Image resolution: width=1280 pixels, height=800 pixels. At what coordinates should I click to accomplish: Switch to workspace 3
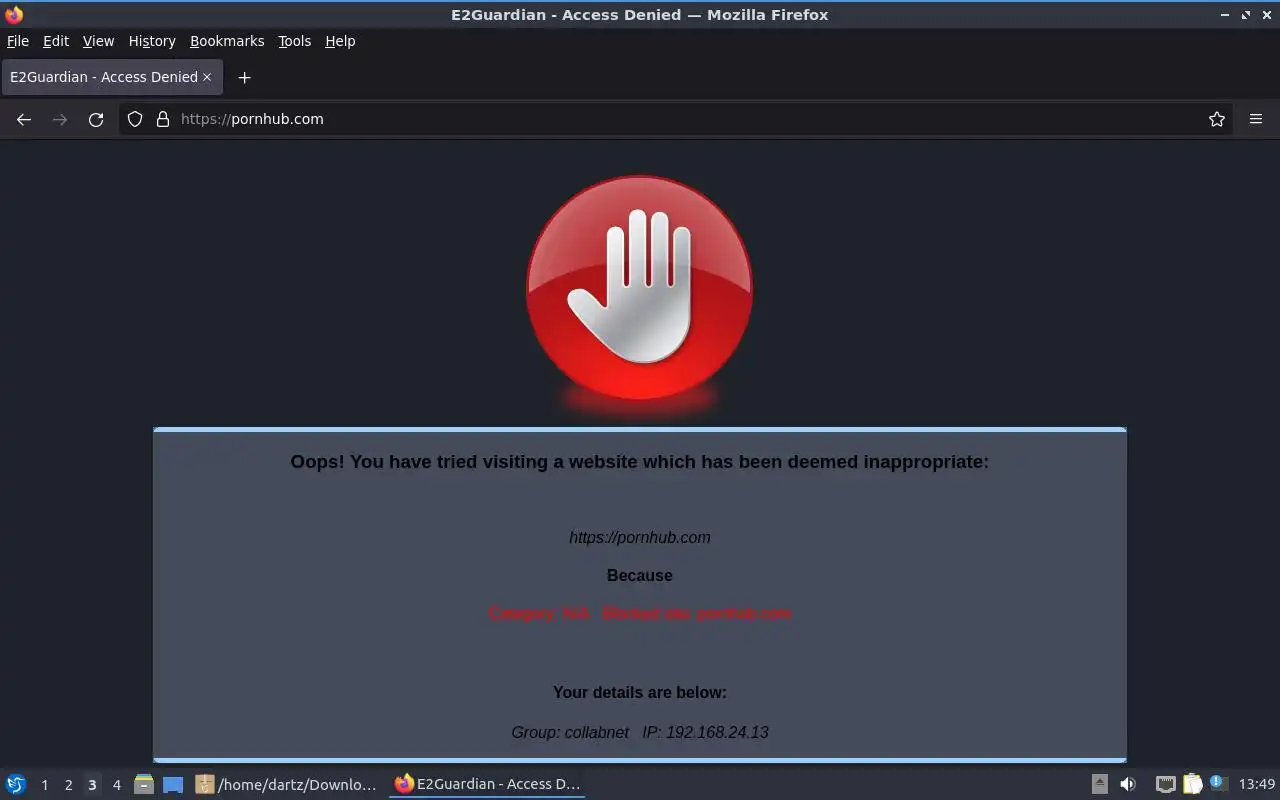(92, 785)
